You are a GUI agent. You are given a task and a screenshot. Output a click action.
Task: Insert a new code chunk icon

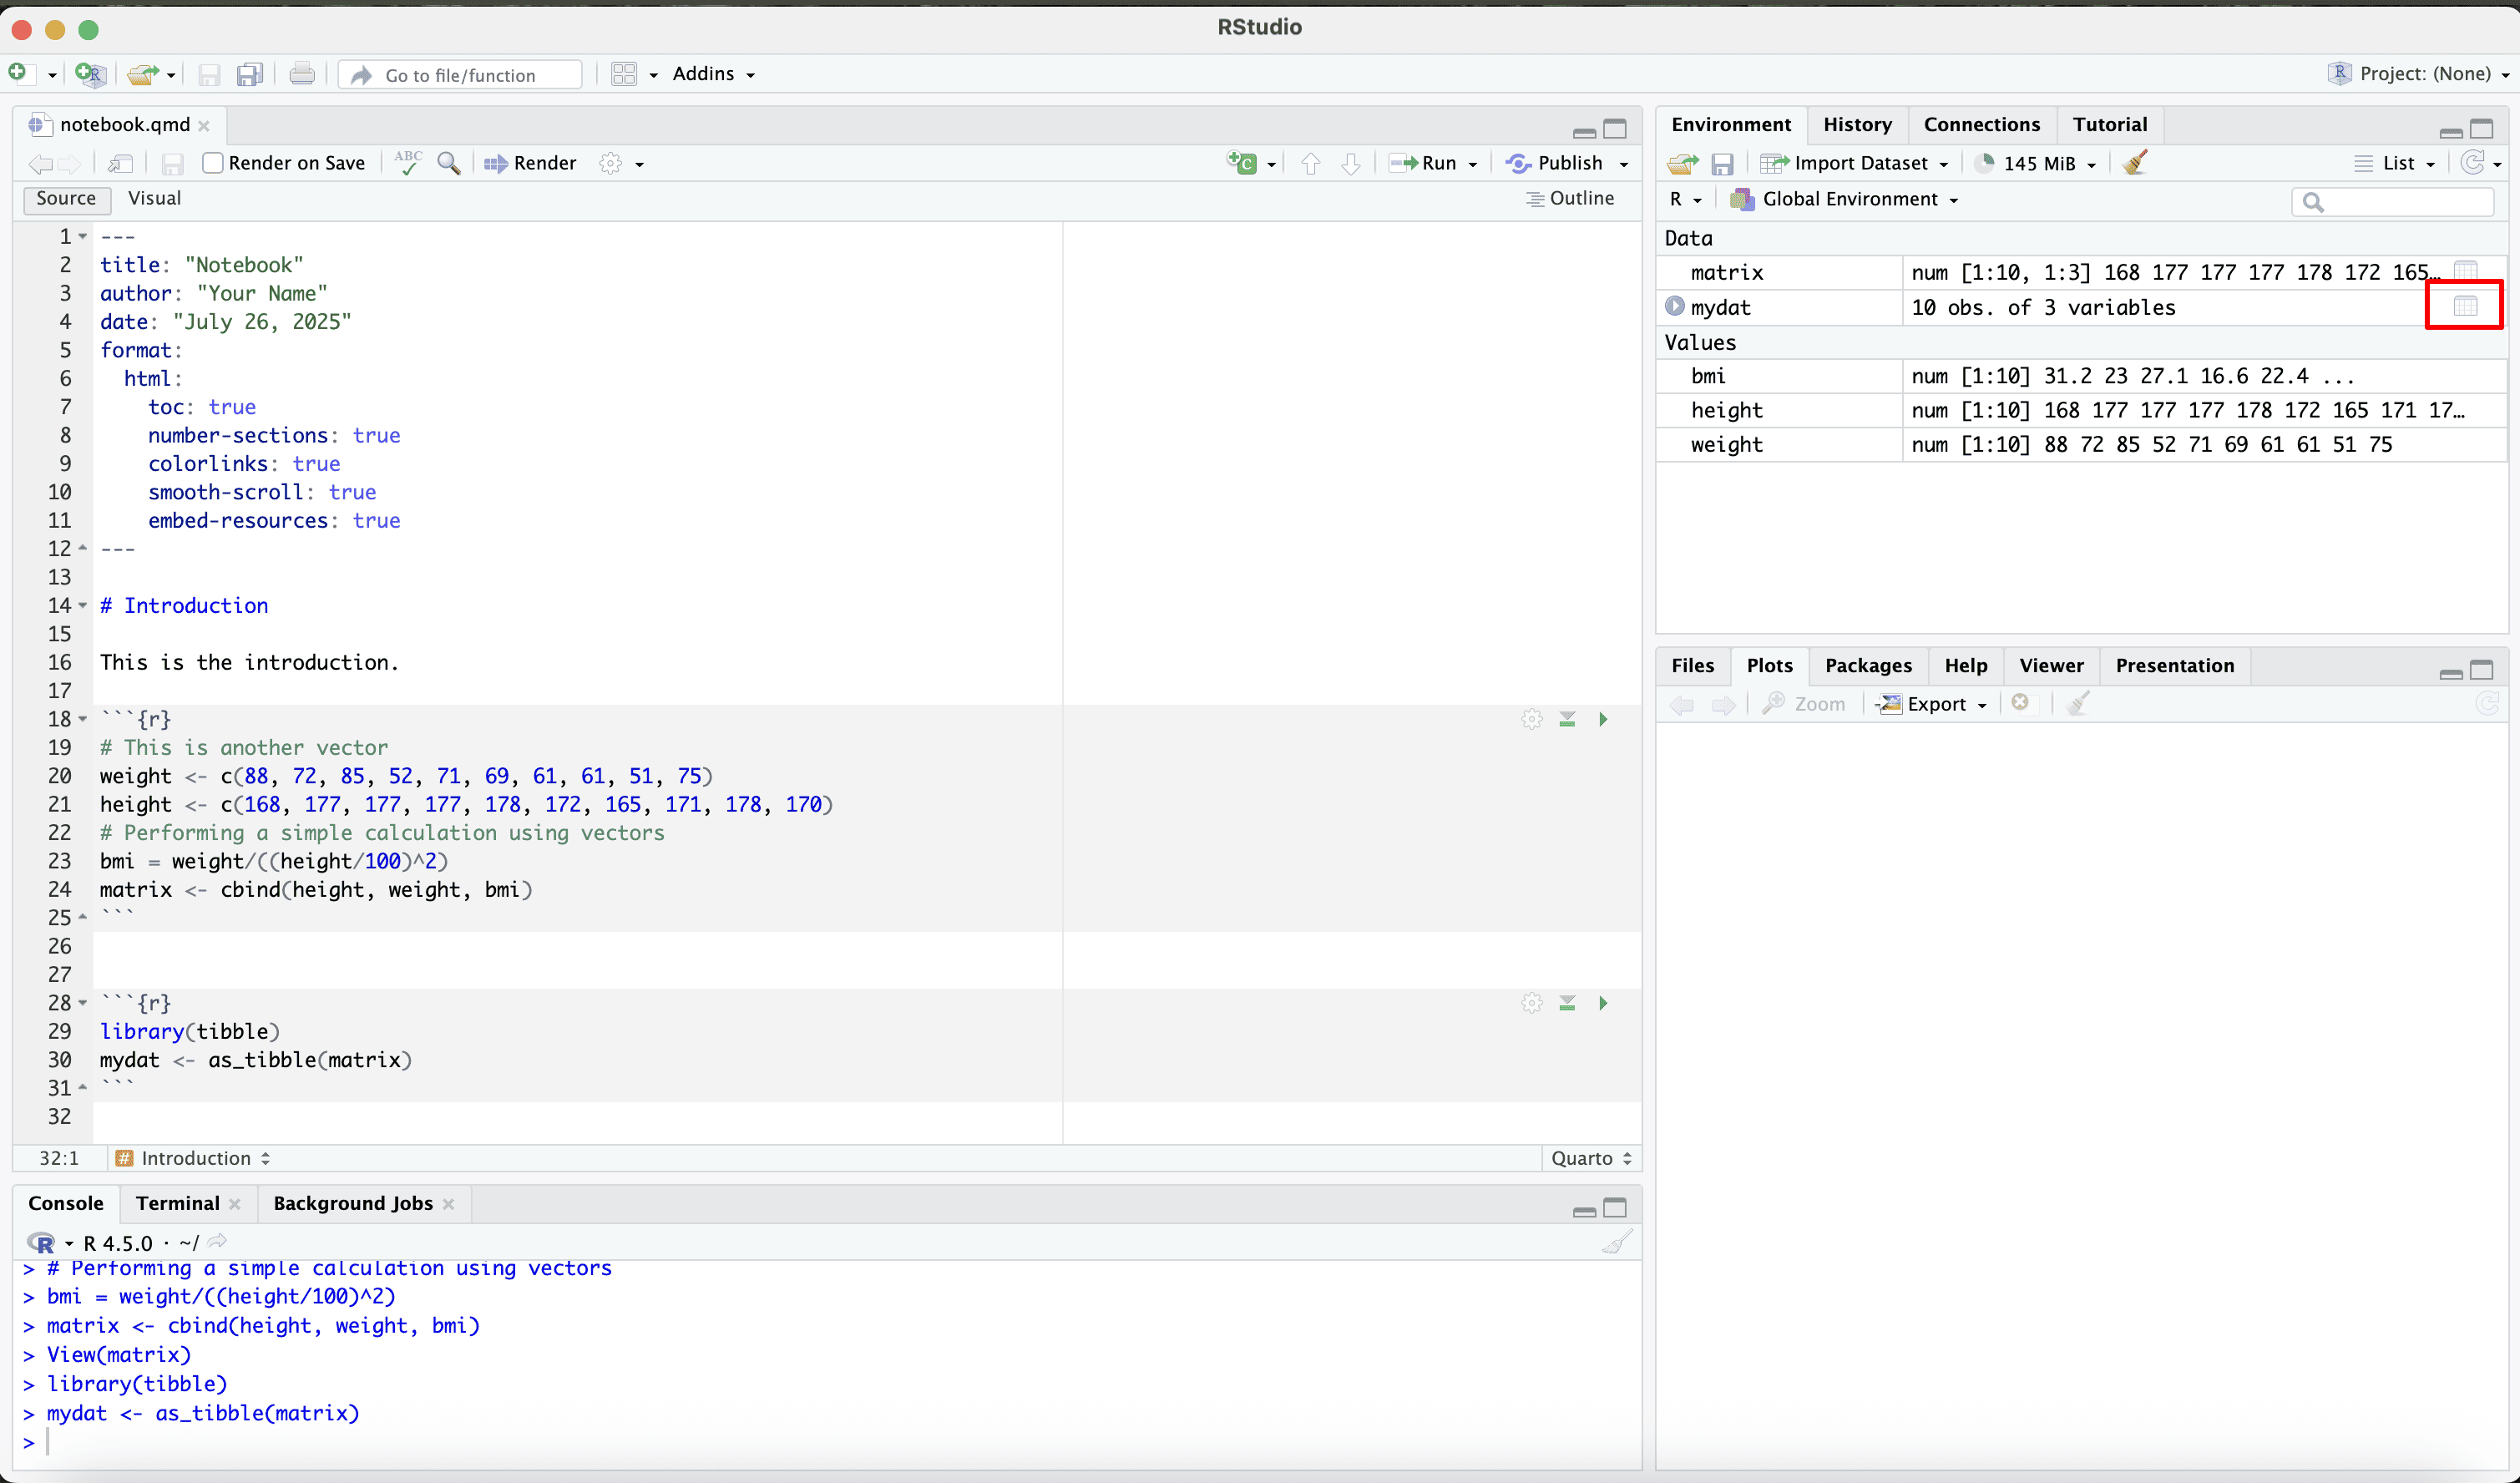[1242, 163]
